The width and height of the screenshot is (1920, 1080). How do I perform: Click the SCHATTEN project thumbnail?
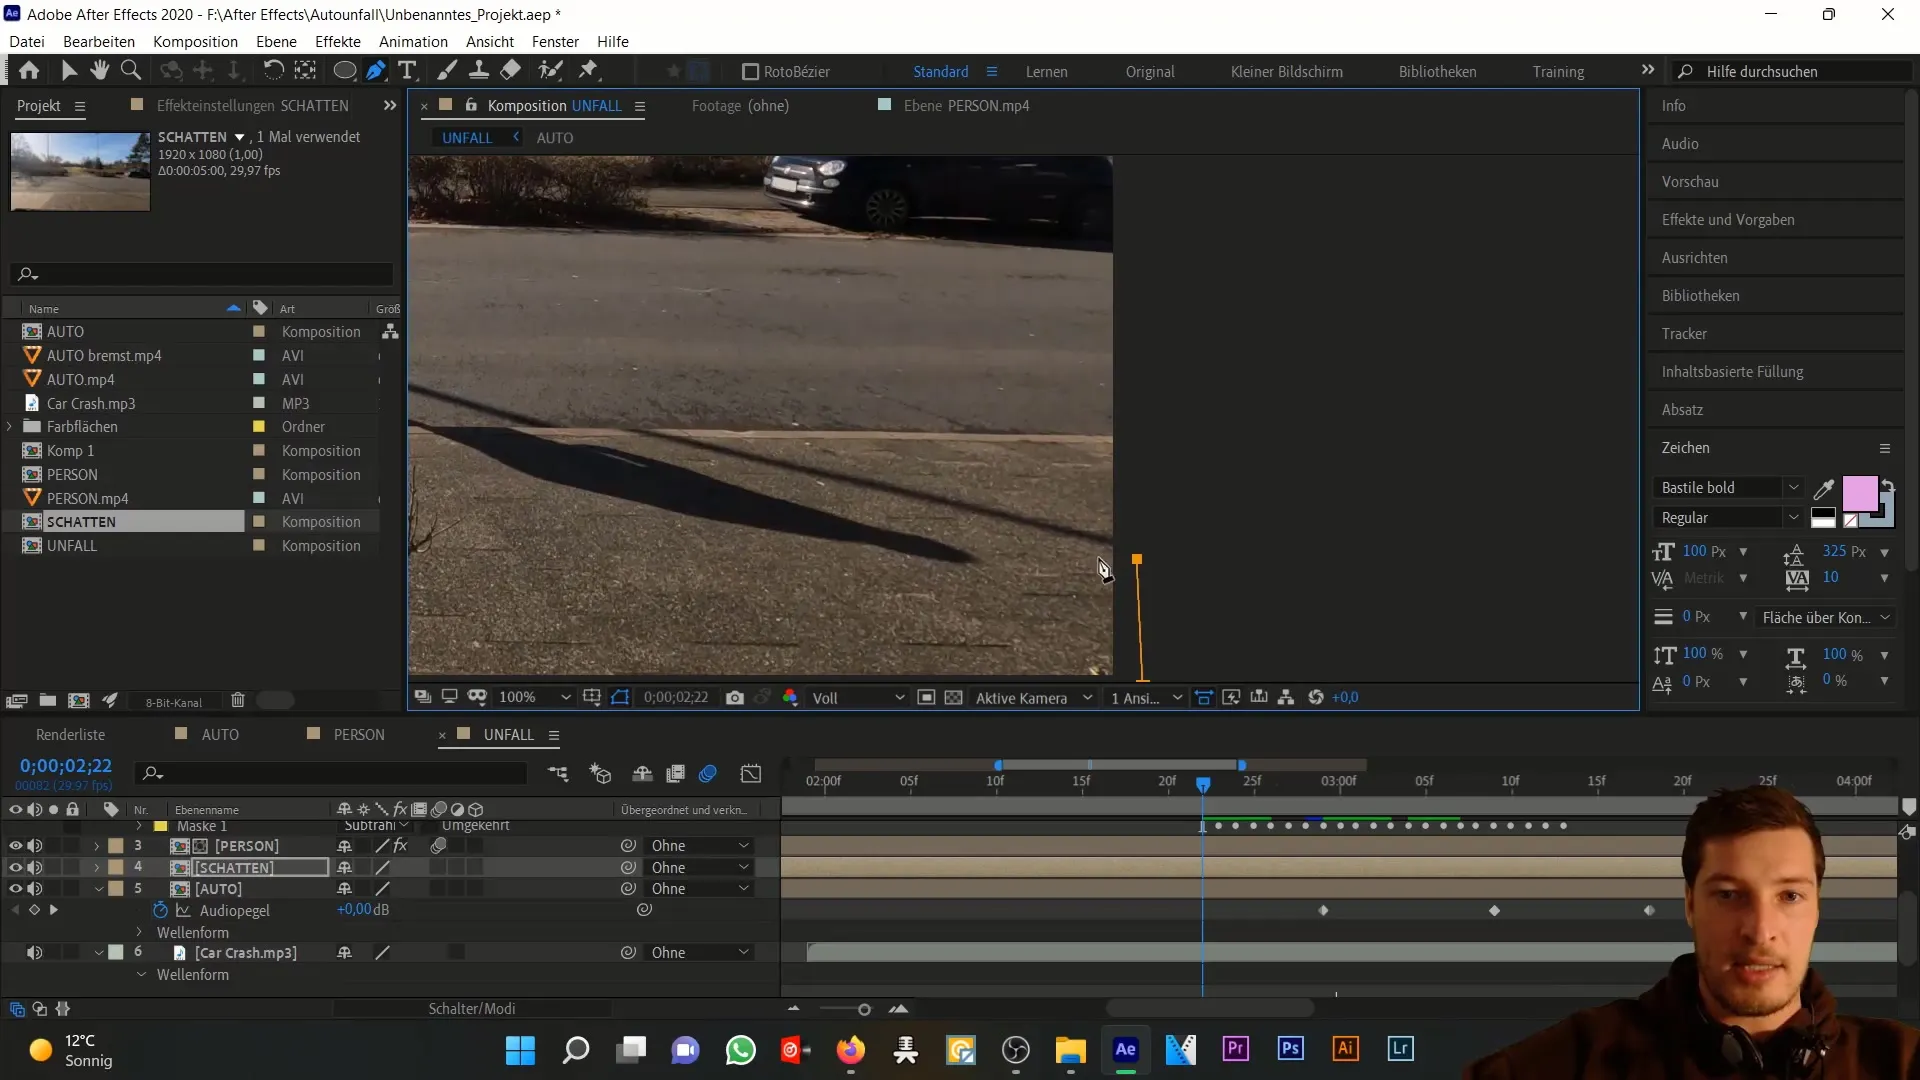80,171
